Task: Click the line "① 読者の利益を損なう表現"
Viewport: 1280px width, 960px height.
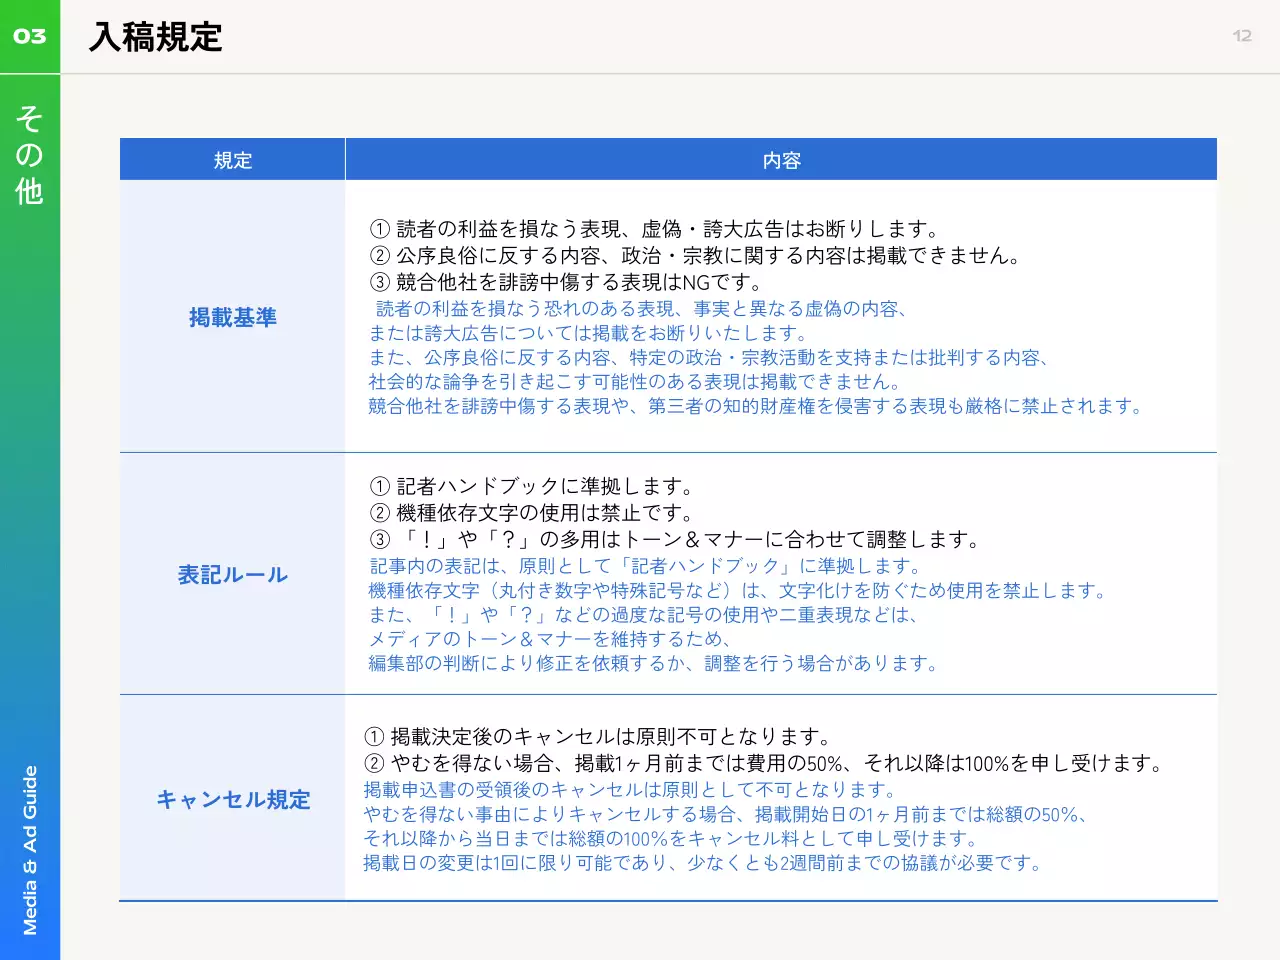Action: 655,229
